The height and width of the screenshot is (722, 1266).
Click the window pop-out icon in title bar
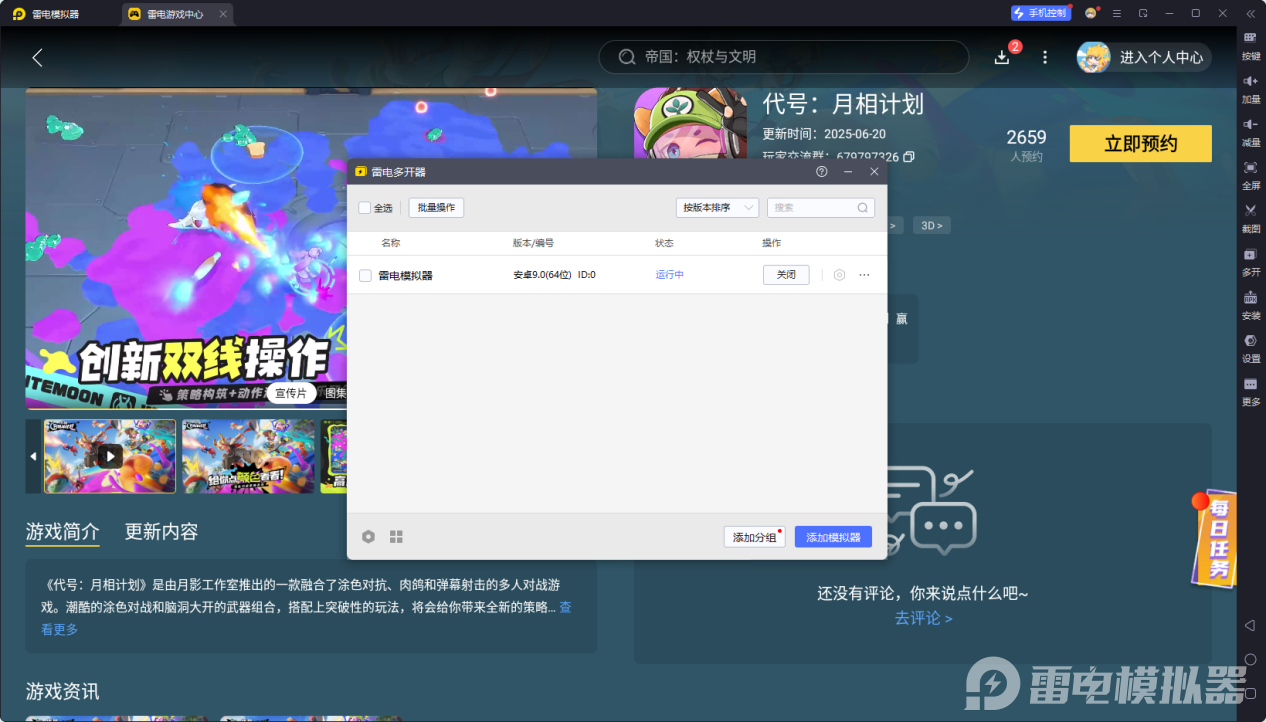pyautogui.click(x=1143, y=13)
